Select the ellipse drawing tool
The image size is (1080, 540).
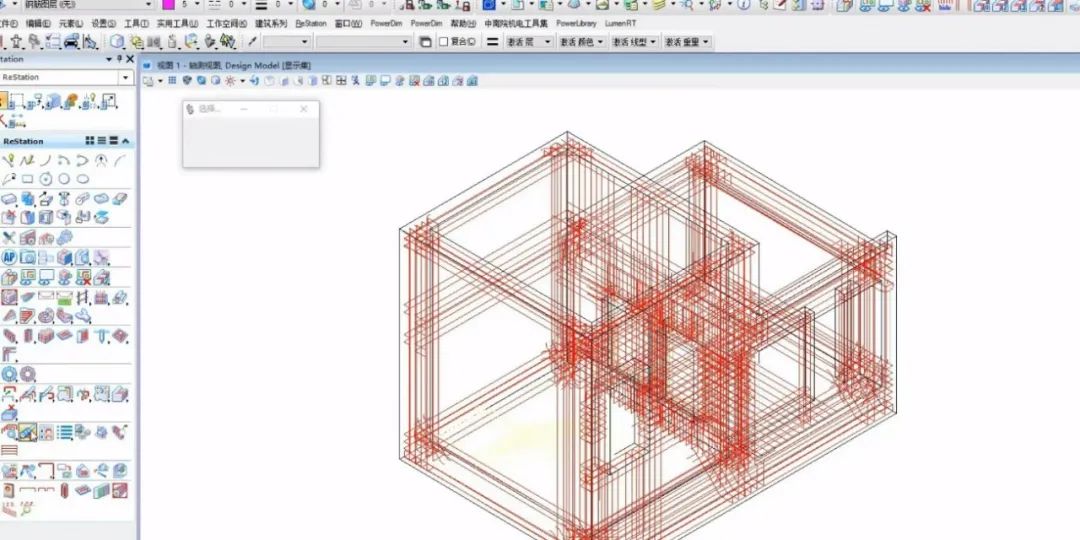pyautogui.click(x=83, y=179)
